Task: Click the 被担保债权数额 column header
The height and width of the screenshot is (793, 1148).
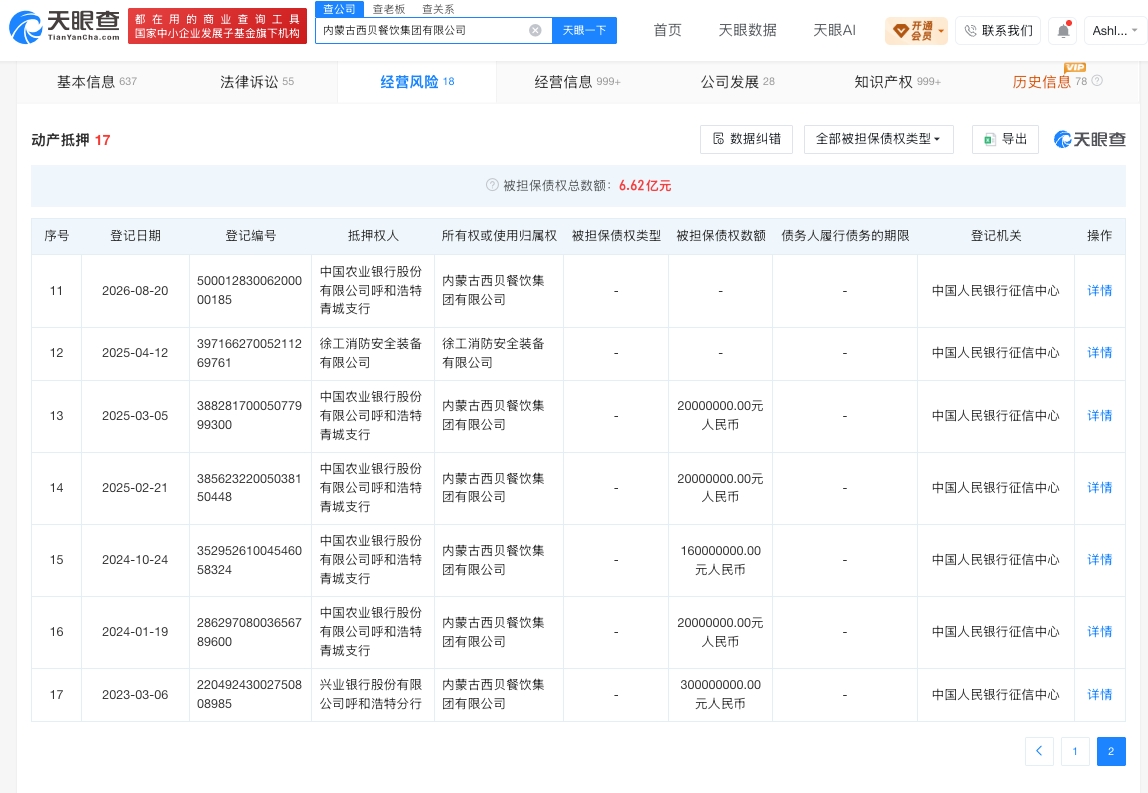Action: pos(720,236)
